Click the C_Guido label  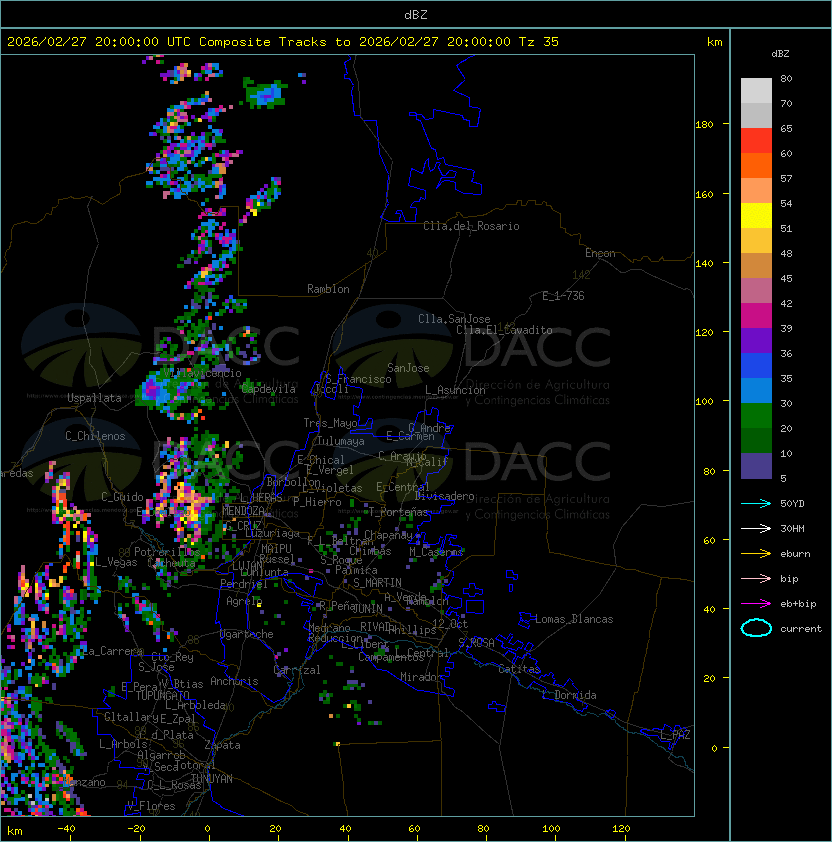[122, 497]
